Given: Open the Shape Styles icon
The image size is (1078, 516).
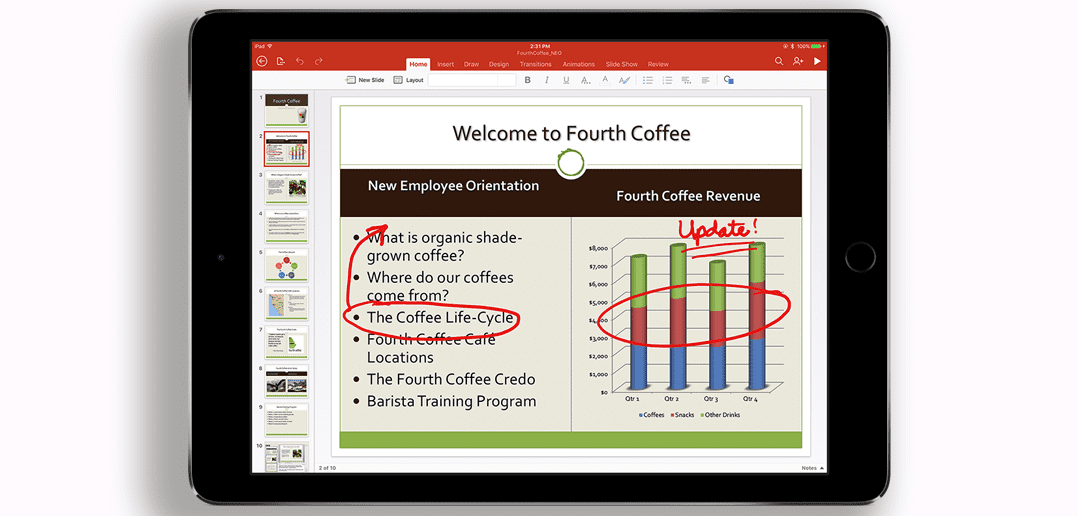Looking at the screenshot, I should 729,80.
